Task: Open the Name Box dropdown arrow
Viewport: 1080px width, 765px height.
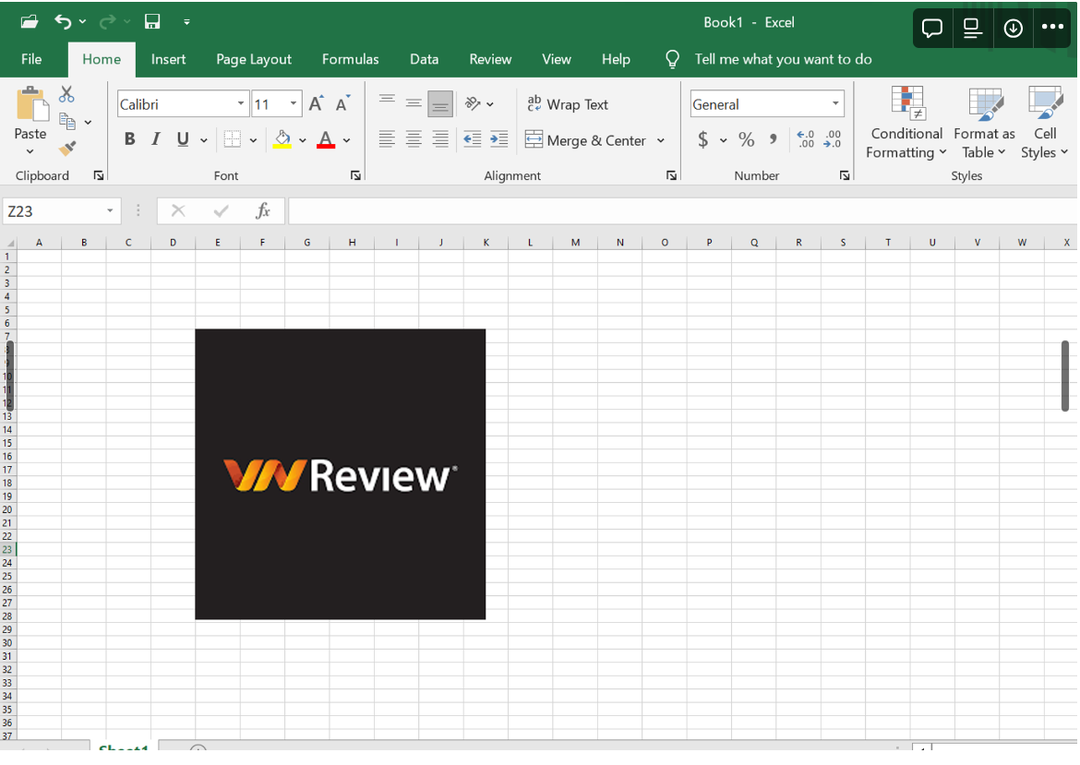Action: coord(110,211)
